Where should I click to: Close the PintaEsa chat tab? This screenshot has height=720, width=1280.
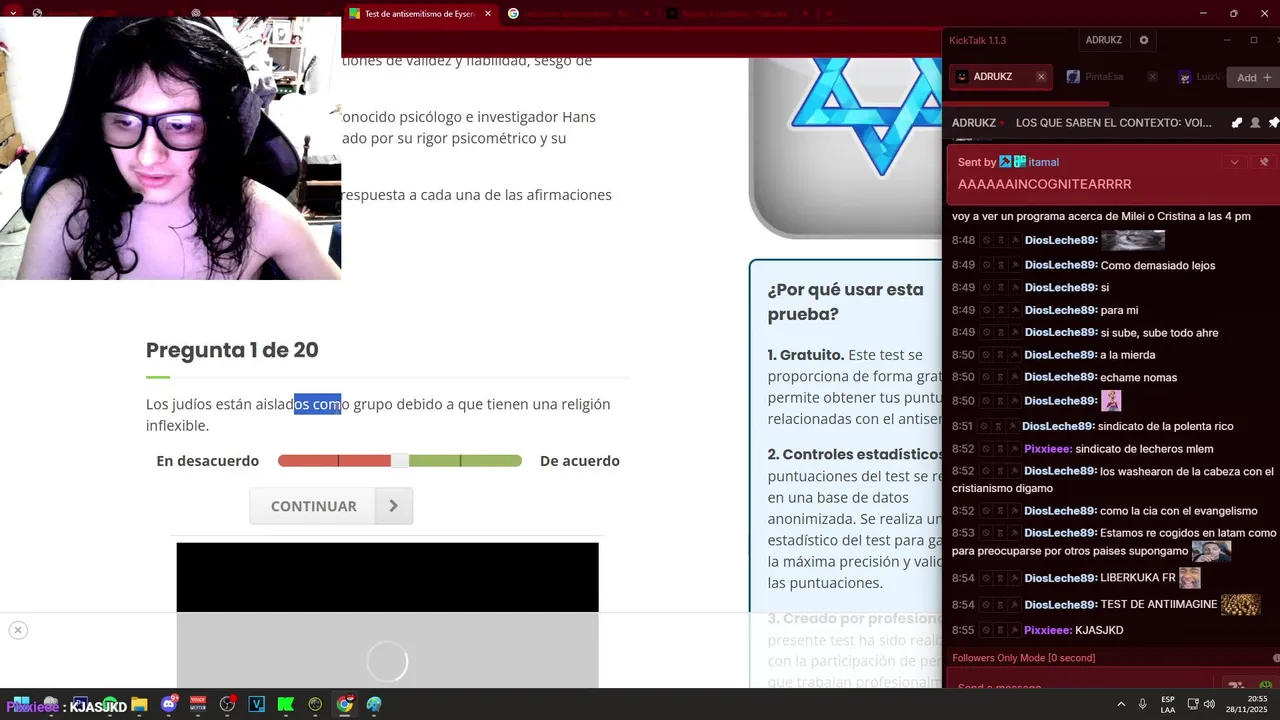[1152, 77]
